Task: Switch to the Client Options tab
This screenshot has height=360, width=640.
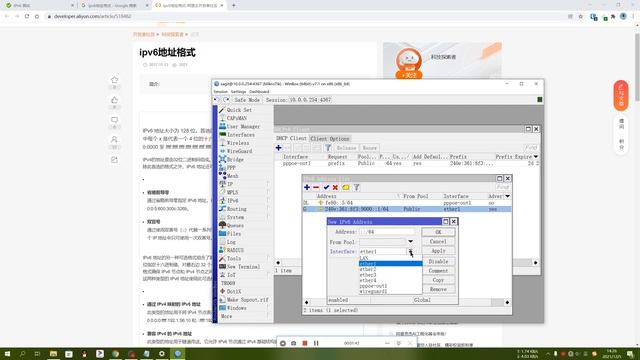Action: coord(330,139)
